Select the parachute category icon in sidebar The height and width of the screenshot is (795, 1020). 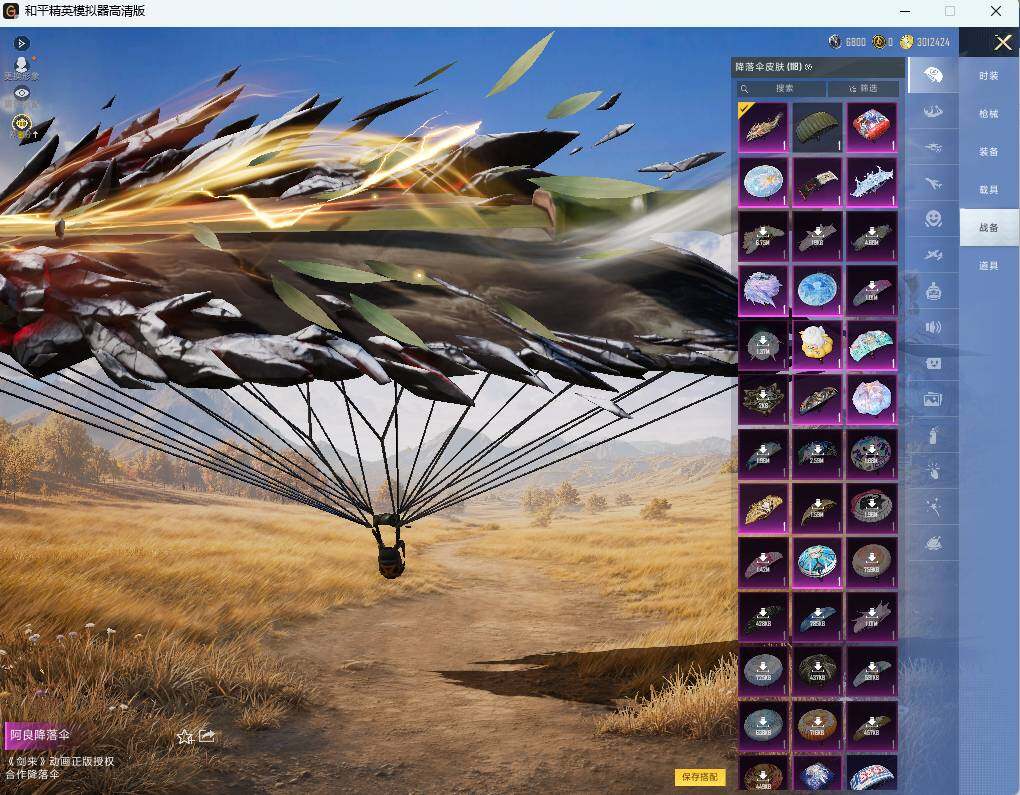pos(933,75)
